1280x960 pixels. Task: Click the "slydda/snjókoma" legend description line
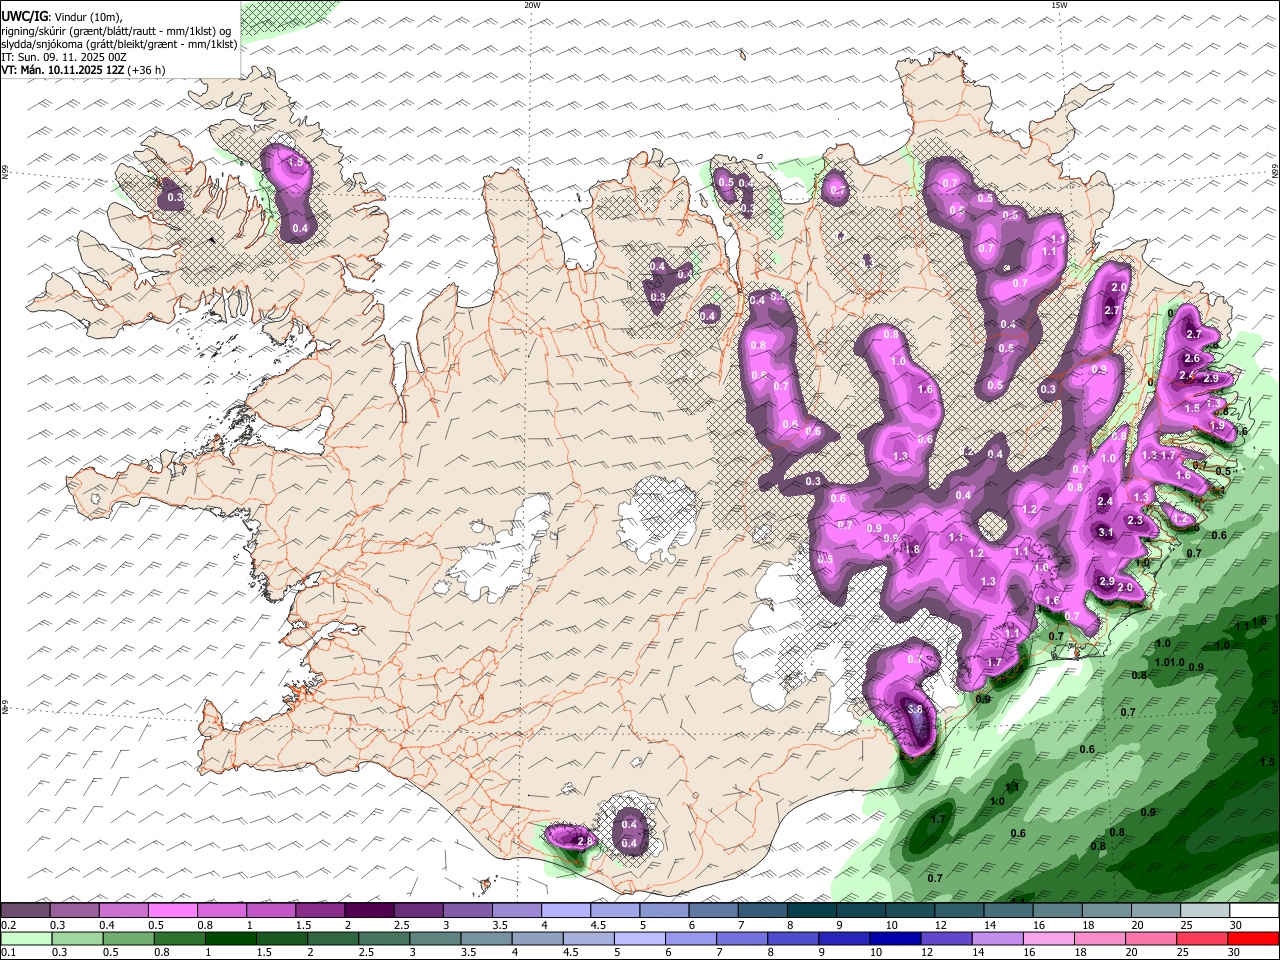119,44
